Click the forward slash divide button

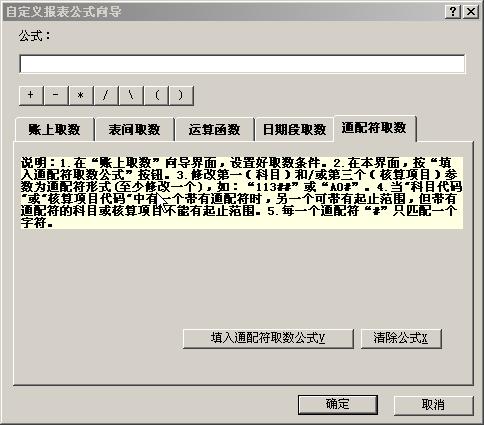coord(106,95)
